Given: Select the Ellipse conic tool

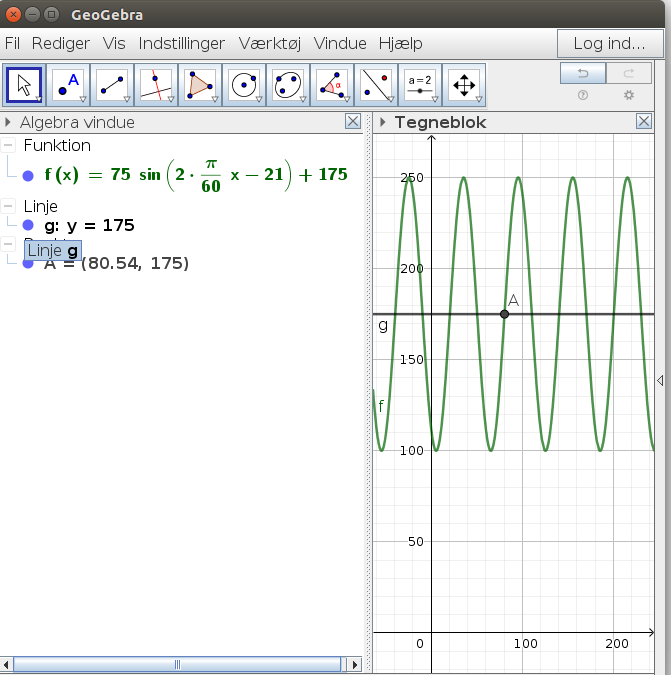Looking at the screenshot, I should 288,85.
